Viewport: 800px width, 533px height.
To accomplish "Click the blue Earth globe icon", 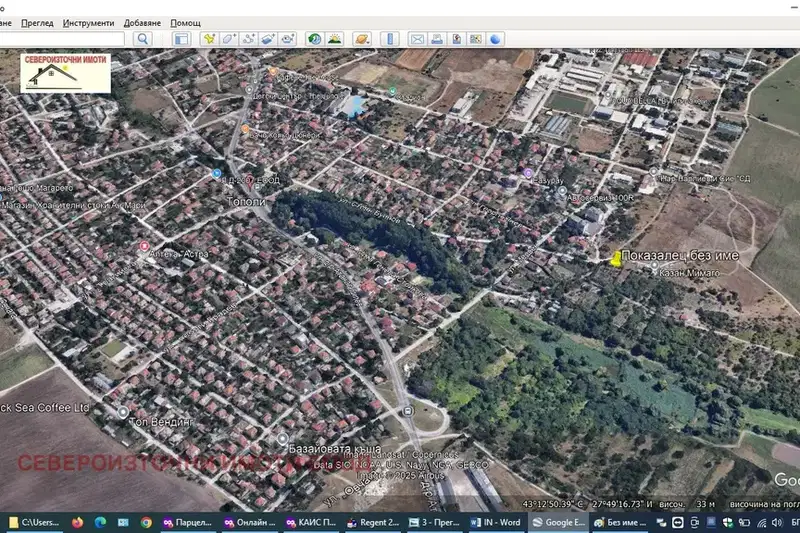I will [x=495, y=39].
